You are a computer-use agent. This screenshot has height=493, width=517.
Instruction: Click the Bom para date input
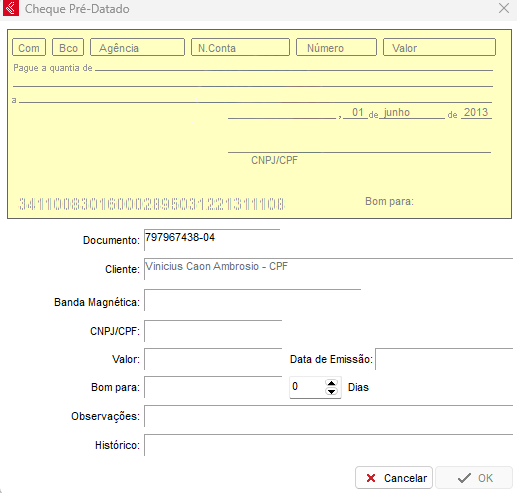(x=213, y=387)
